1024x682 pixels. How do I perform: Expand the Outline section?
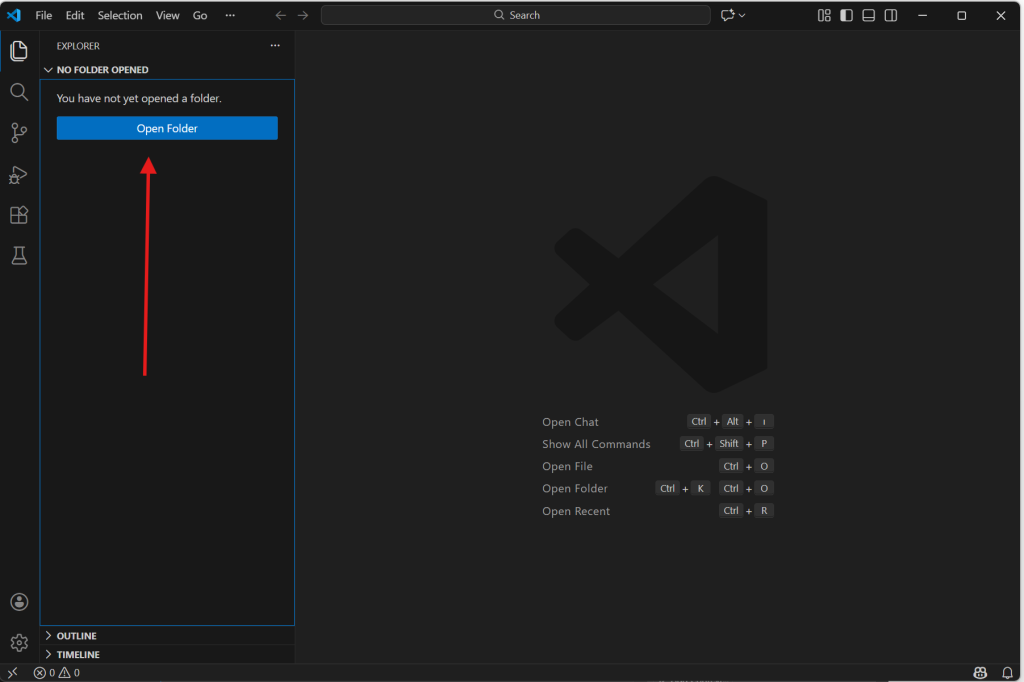(x=76, y=636)
